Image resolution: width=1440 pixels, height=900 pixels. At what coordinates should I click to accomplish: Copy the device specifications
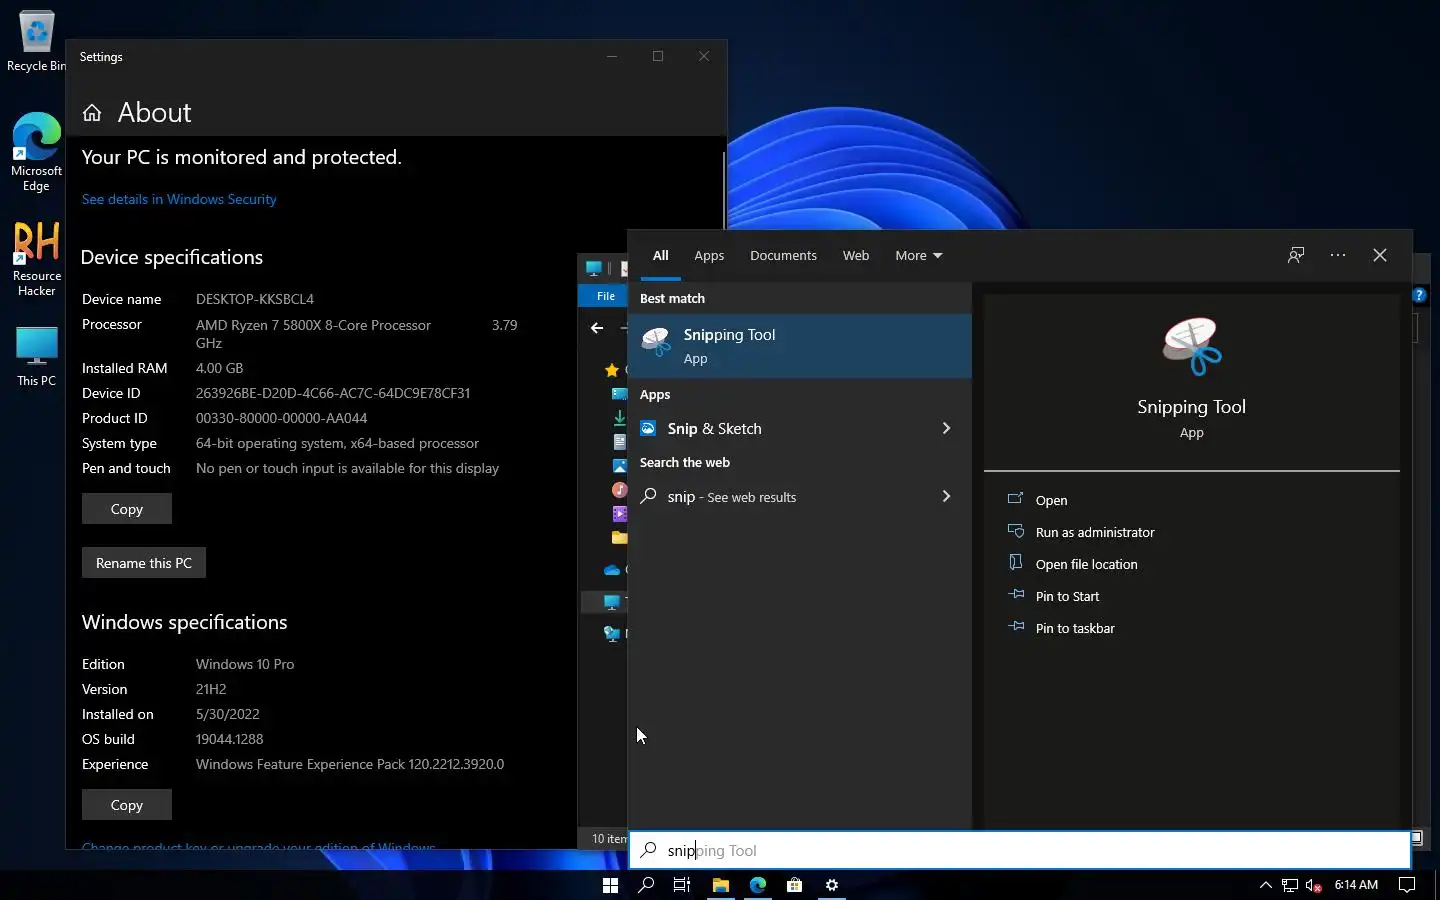tap(127, 509)
